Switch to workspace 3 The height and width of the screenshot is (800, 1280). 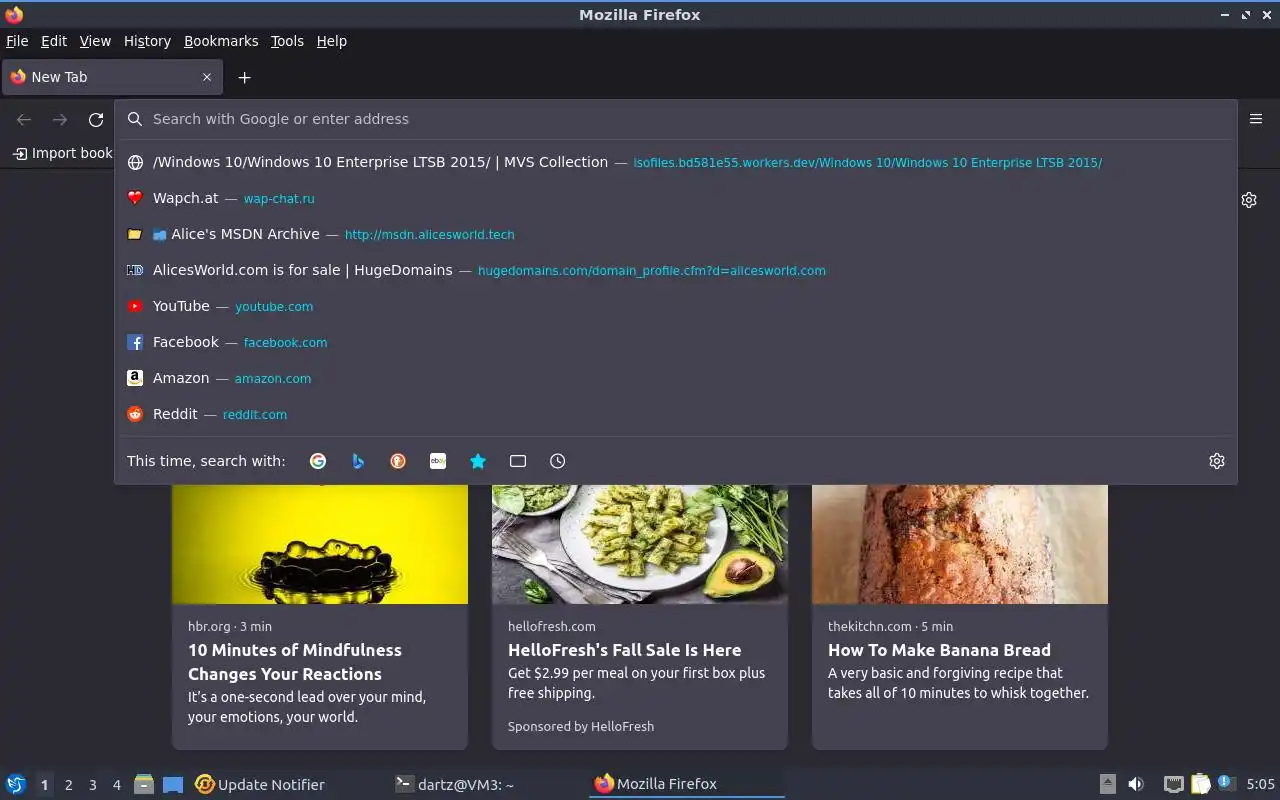[x=93, y=785]
